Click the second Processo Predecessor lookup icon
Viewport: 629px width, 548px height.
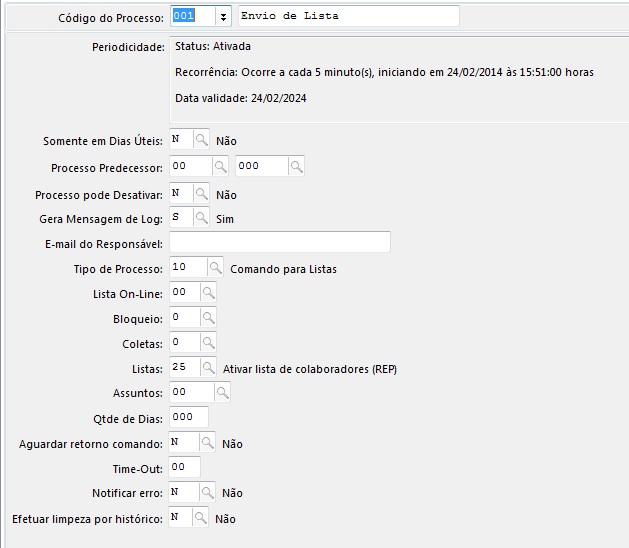pos(296,167)
